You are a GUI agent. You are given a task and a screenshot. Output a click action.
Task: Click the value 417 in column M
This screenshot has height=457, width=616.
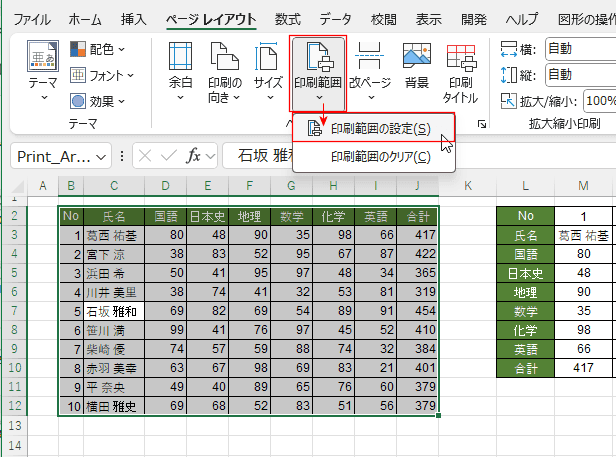583,368
